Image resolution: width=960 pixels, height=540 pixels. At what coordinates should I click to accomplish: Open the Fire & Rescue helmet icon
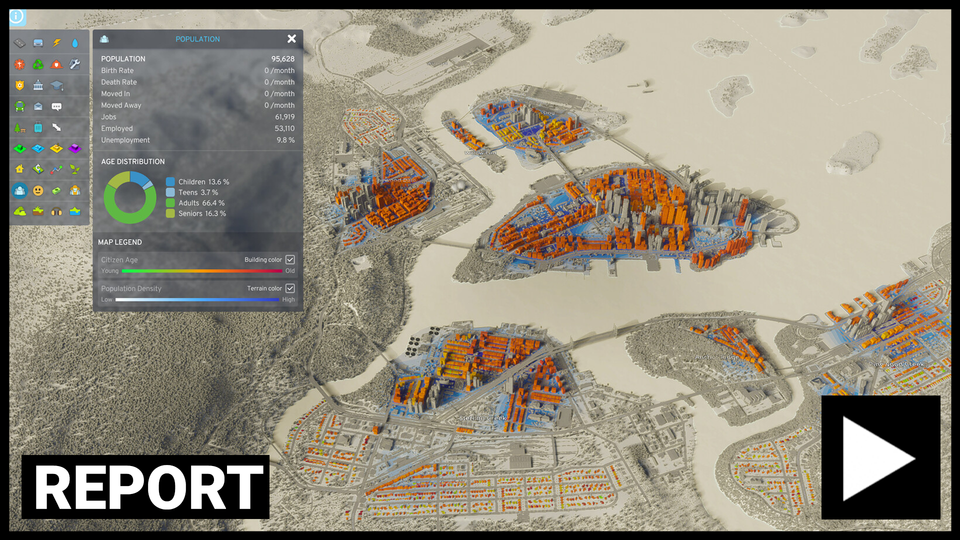coord(56,64)
